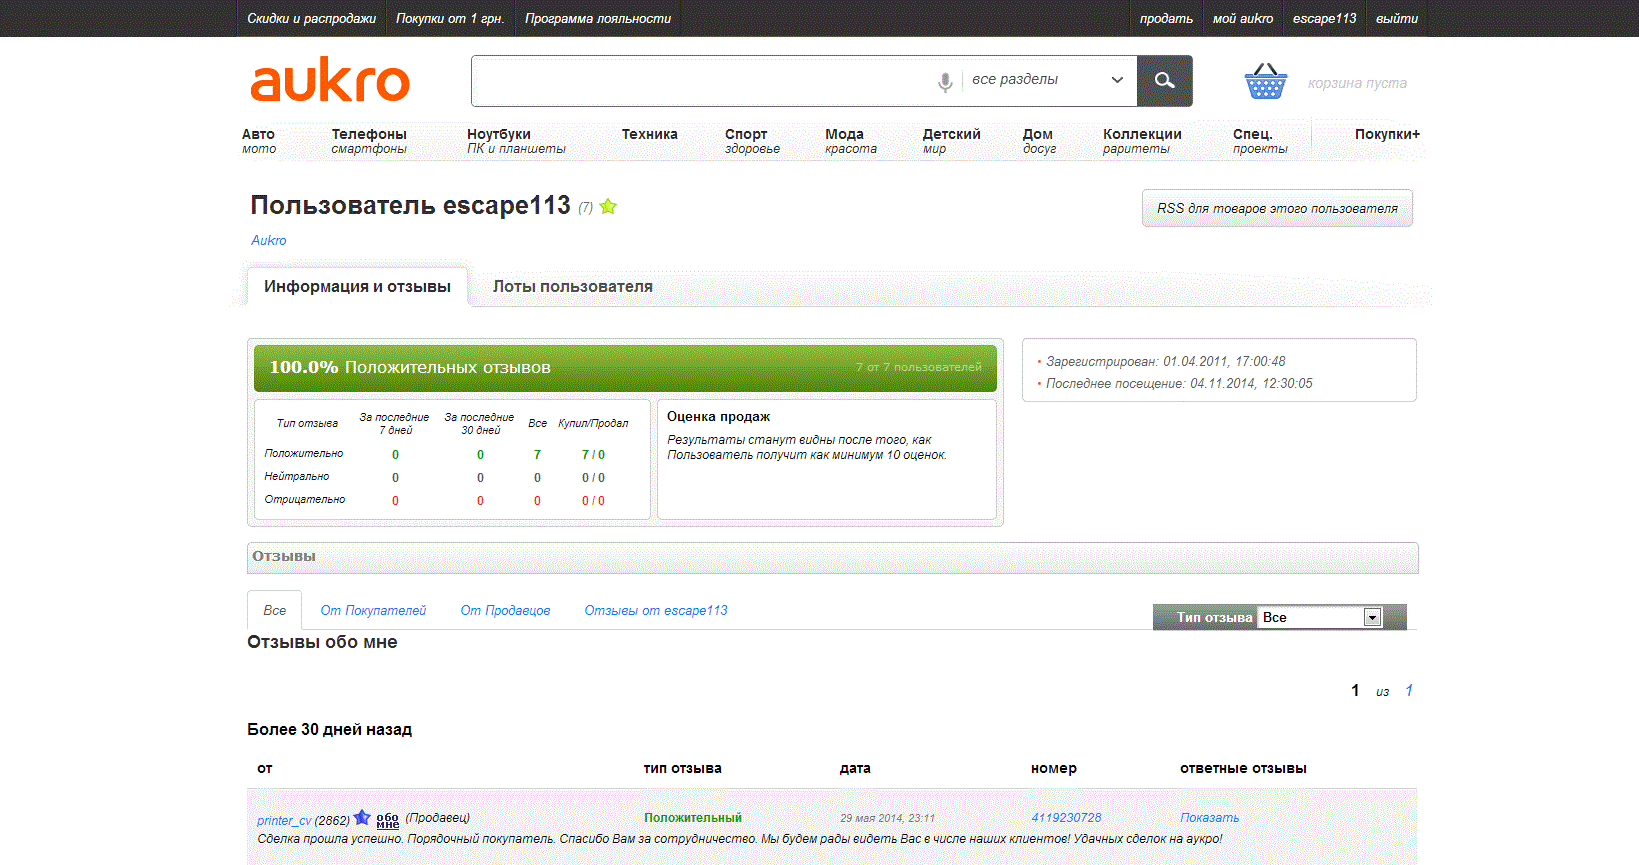Viewport: 1639px width, 865px height.
Task: Click the 'Нейтрально' row label
Action: click(297, 476)
